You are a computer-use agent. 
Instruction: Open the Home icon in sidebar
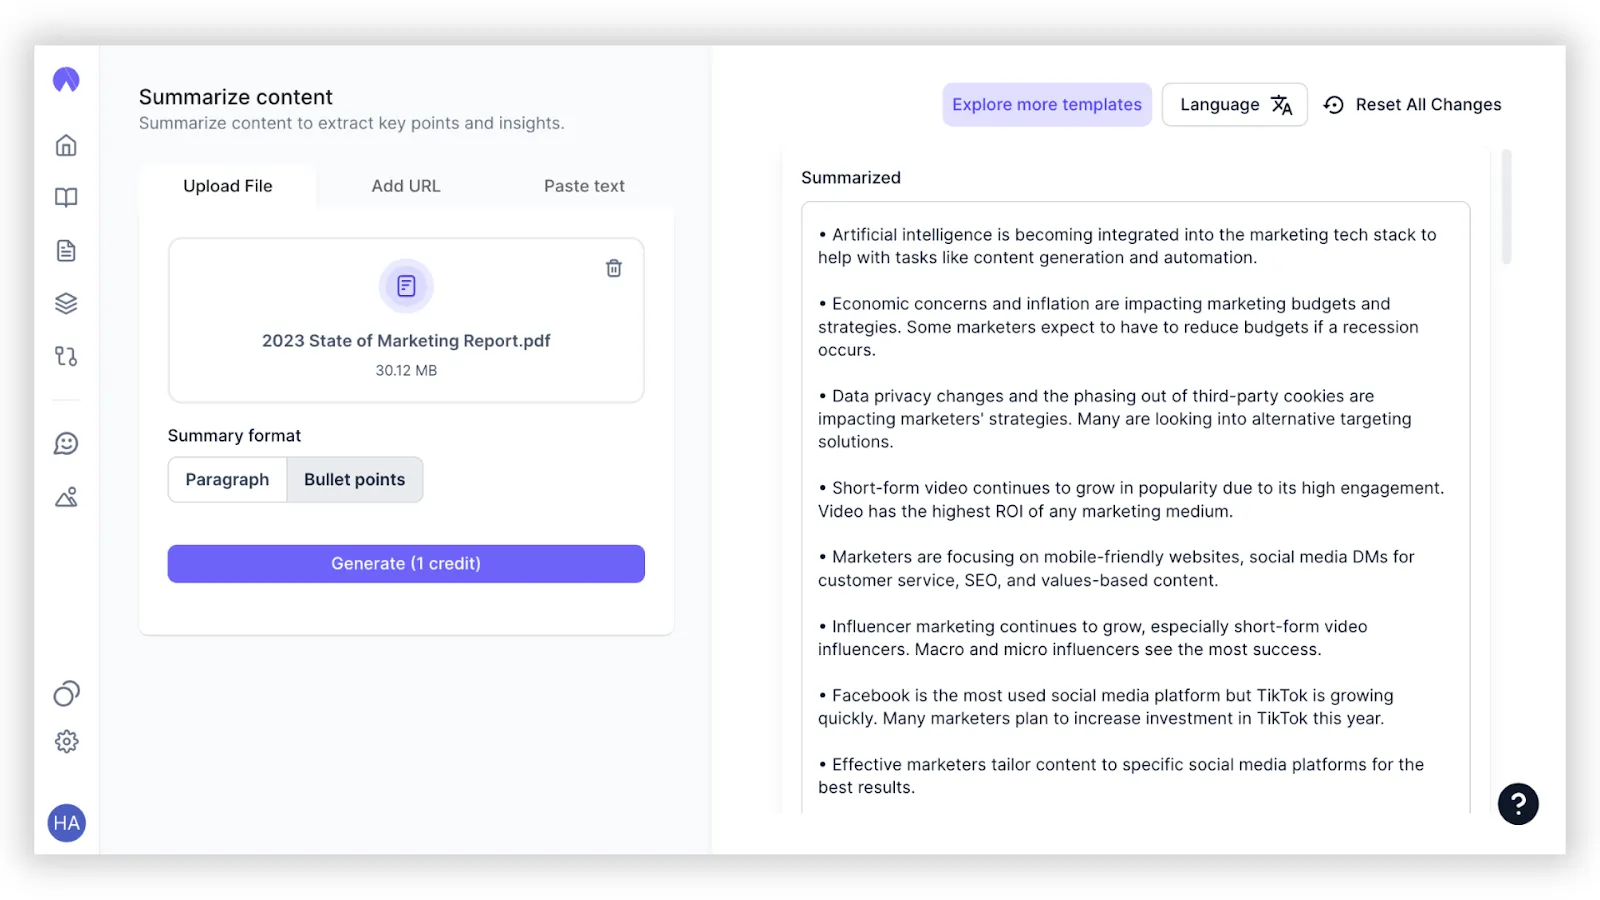[x=66, y=145]
